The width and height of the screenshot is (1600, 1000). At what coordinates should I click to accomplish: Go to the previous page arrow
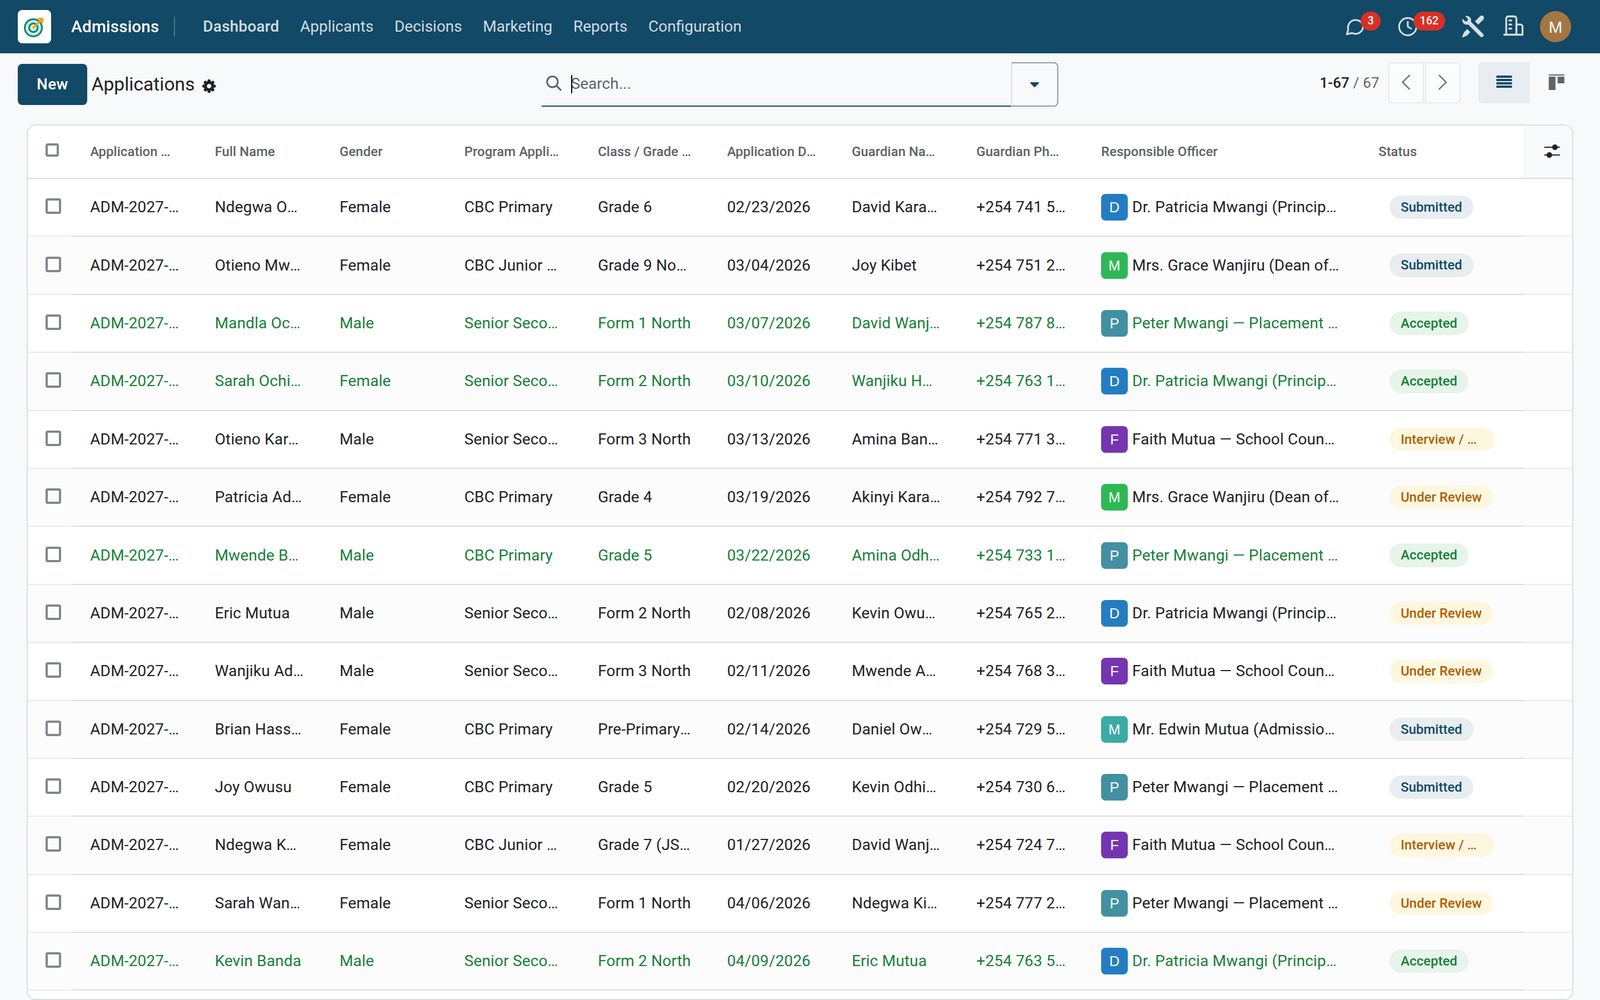[1406, 83]
